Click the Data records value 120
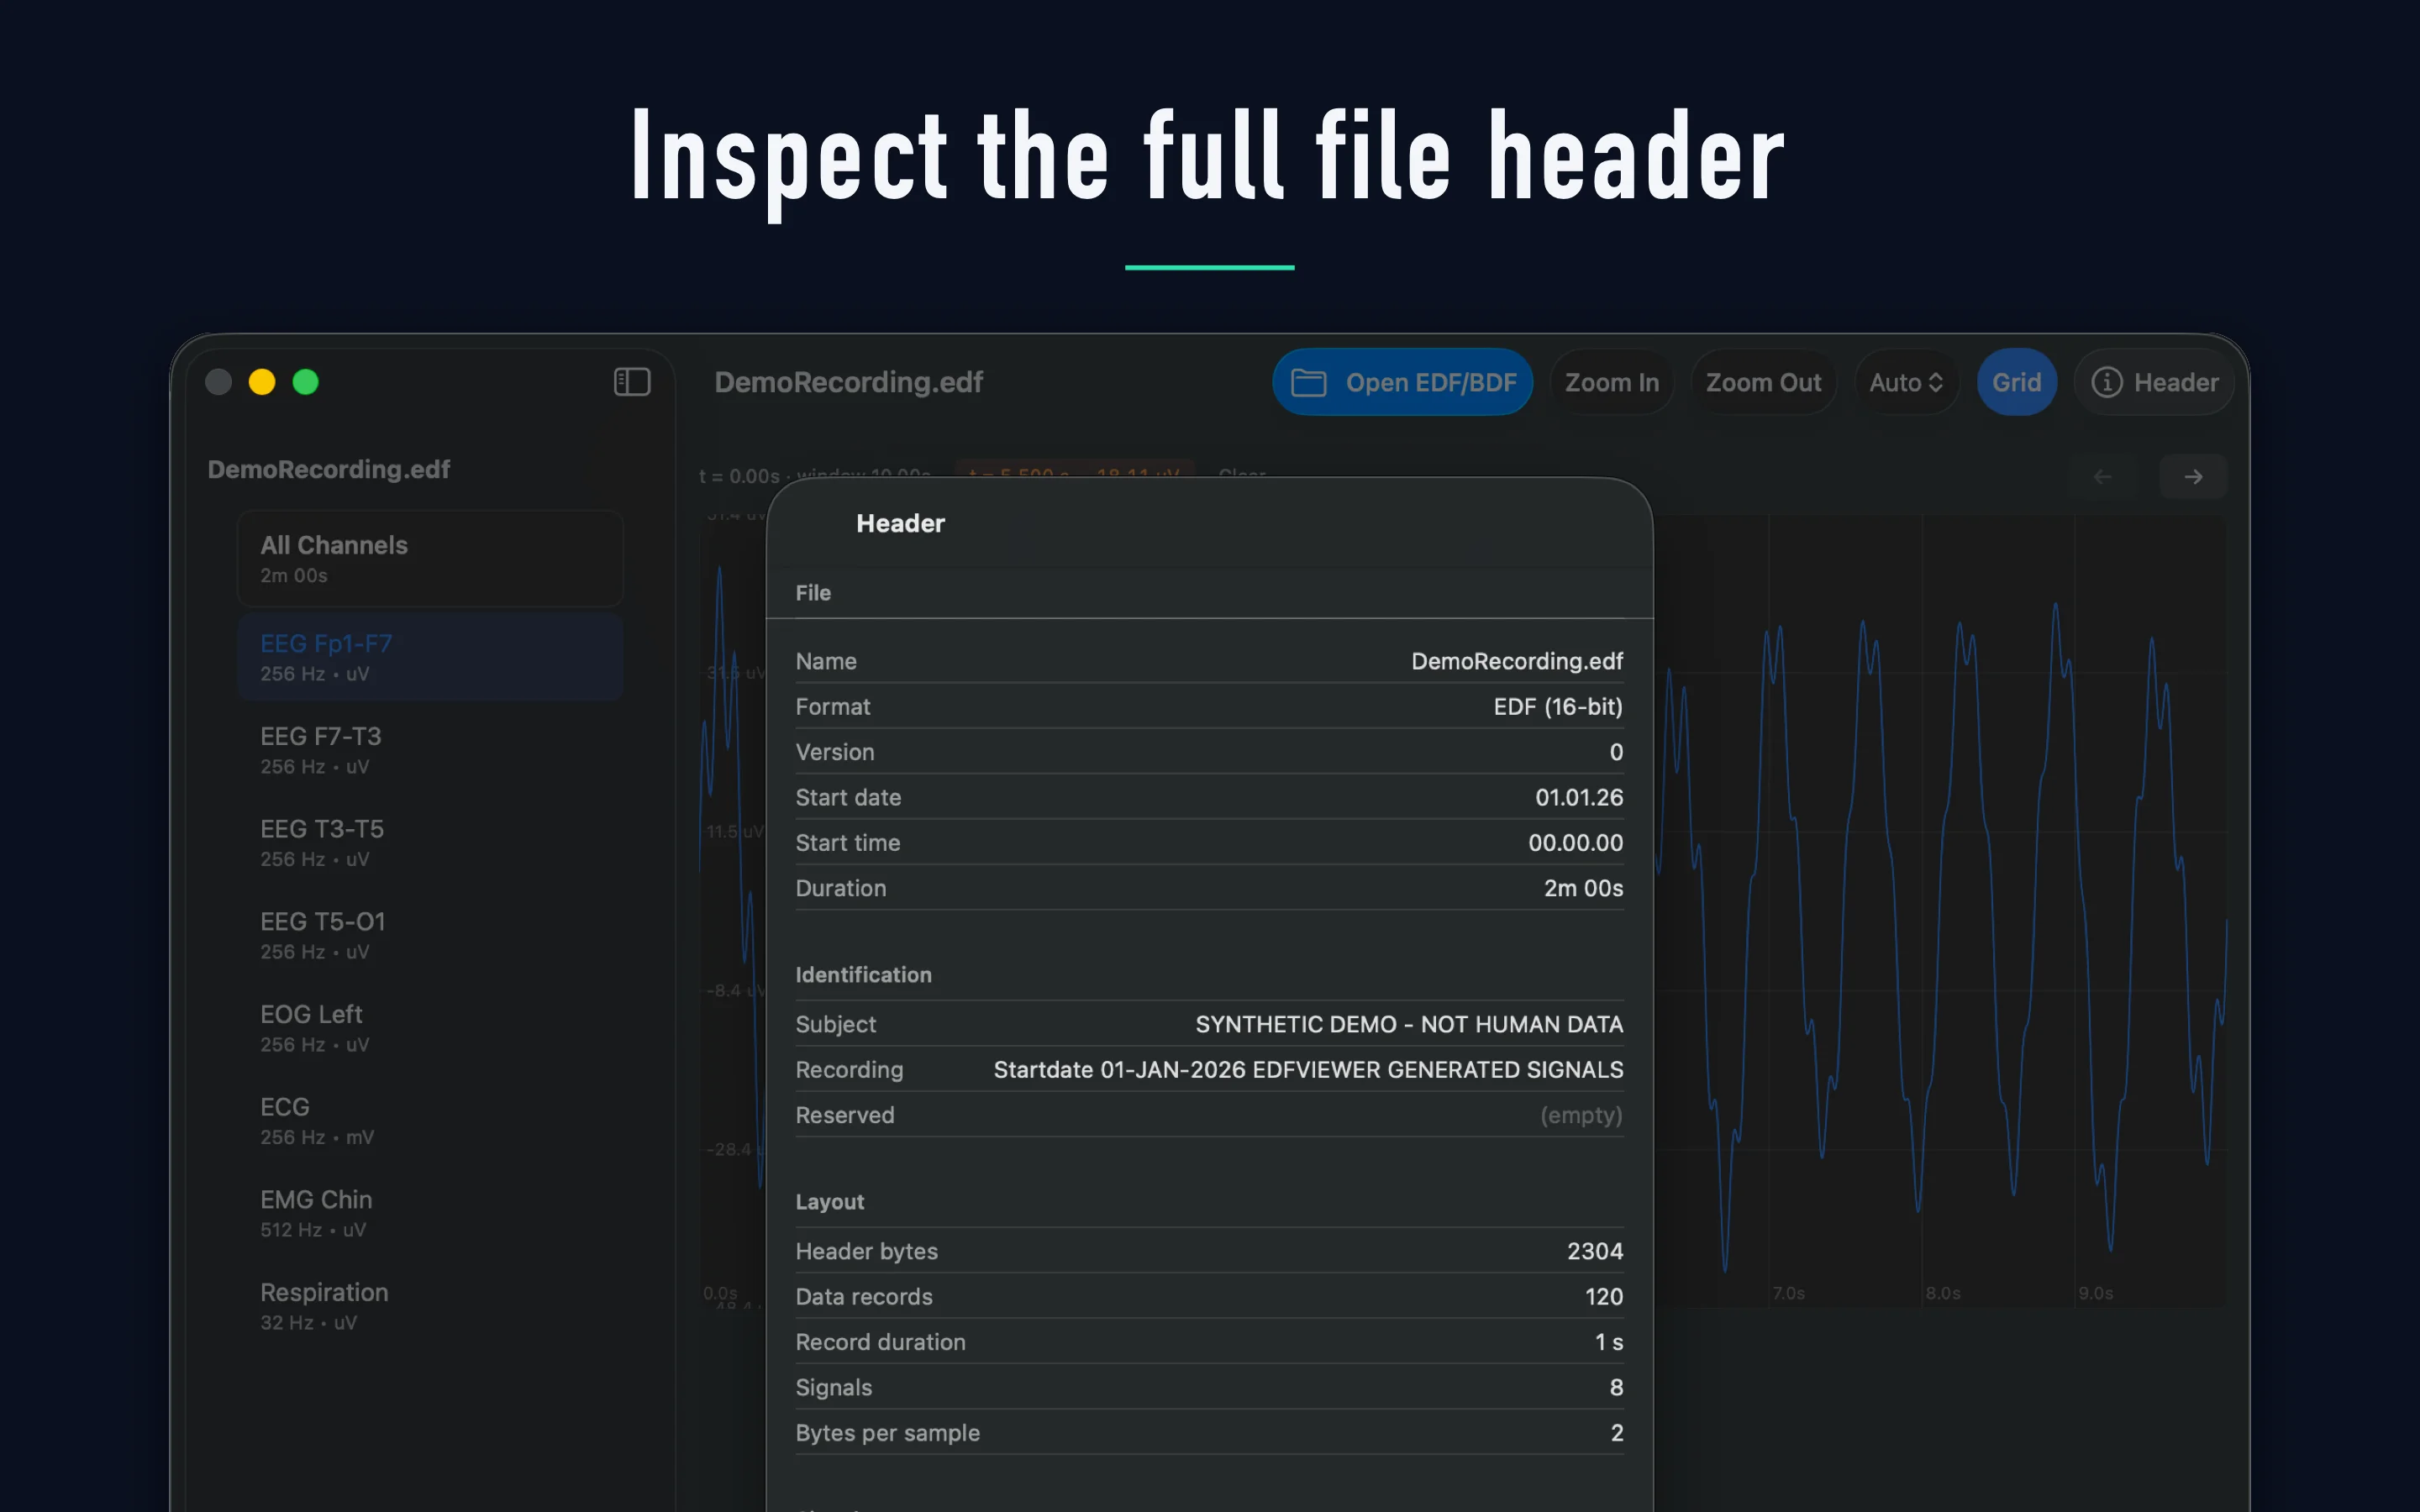The height and width of the screenshot is (1512, 2420). click(1604, 1297)
